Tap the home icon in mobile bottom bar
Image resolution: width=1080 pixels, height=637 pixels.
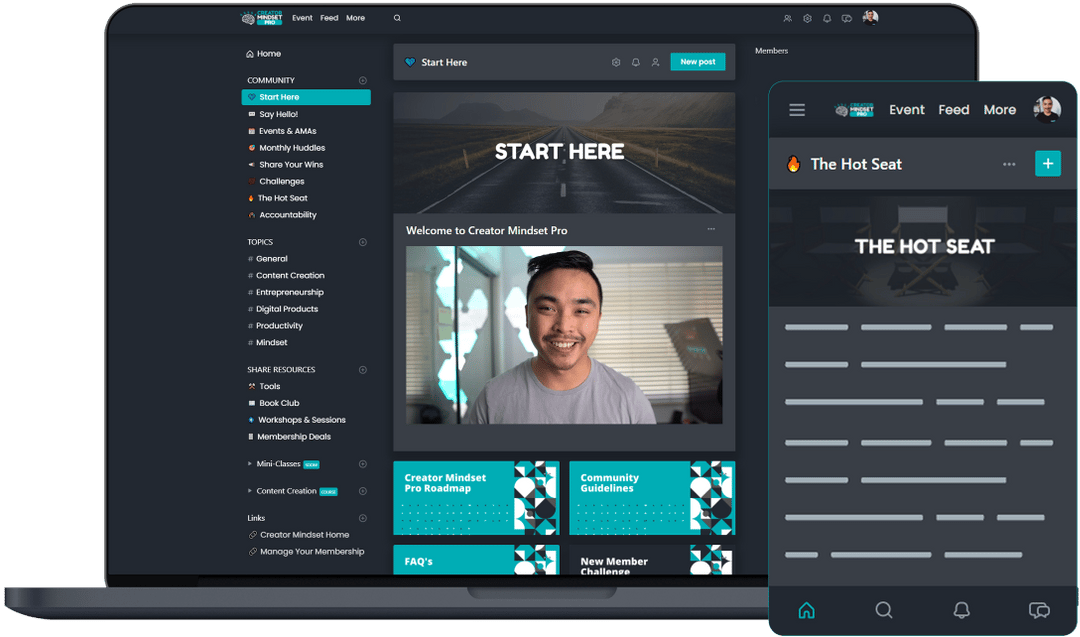(806, 610)
